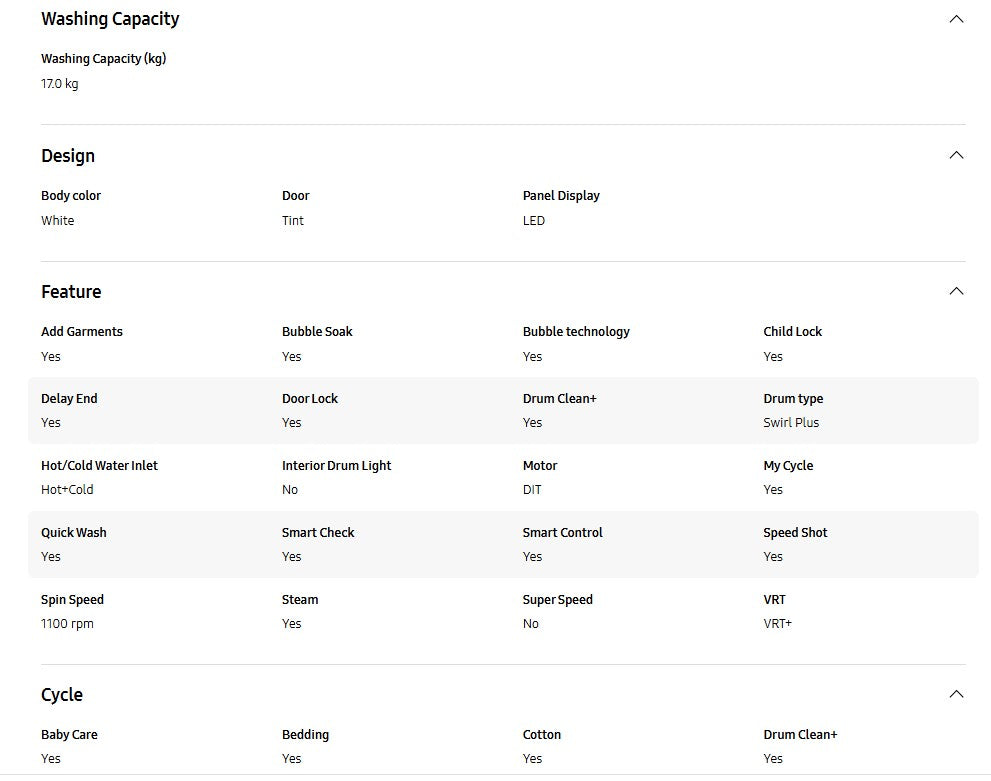Collapse the Washing Capacity section chevron
Viewport: 991px width, 781px height.
pyautogui.click(x=956, y=19)
